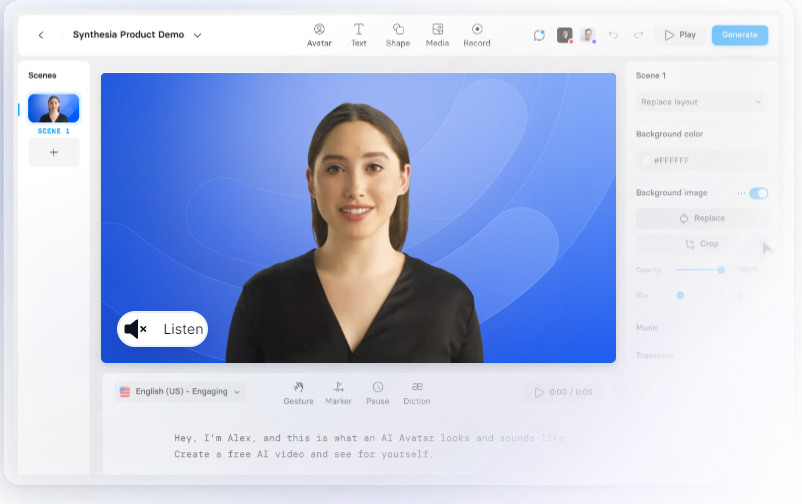Add a Marker to the script
Viewport: 802px width, 504px height.
(338, 393)
